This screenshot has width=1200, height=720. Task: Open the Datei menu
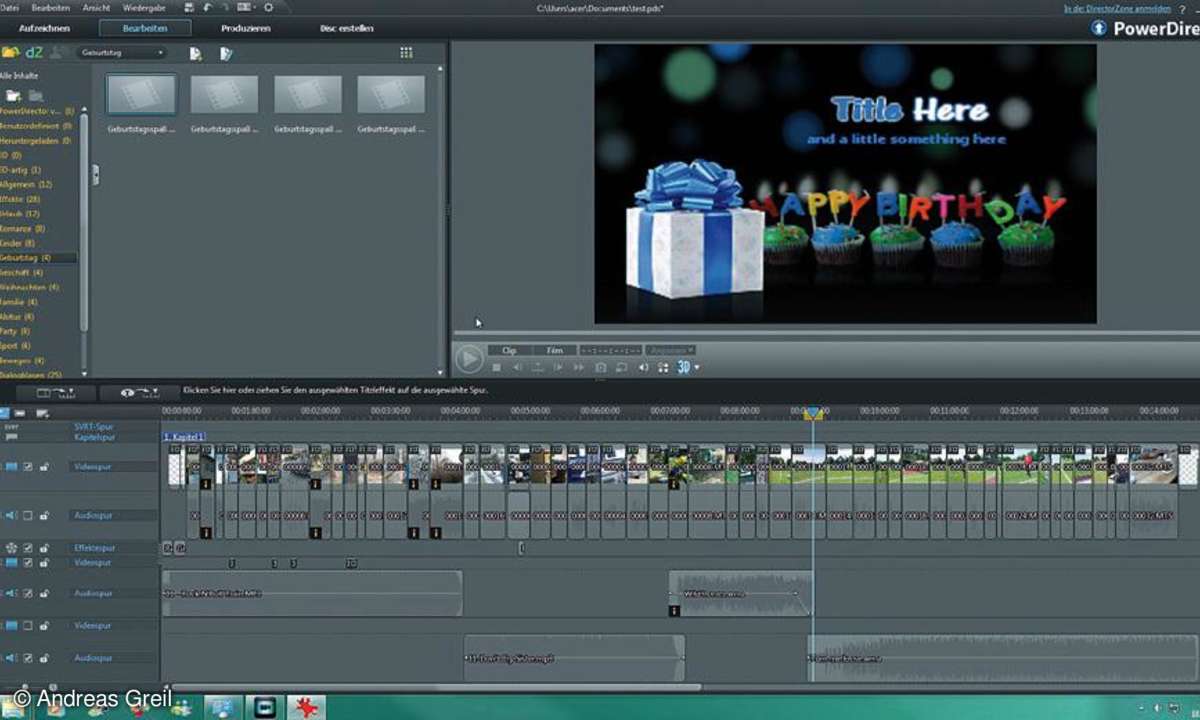(11, 7)
